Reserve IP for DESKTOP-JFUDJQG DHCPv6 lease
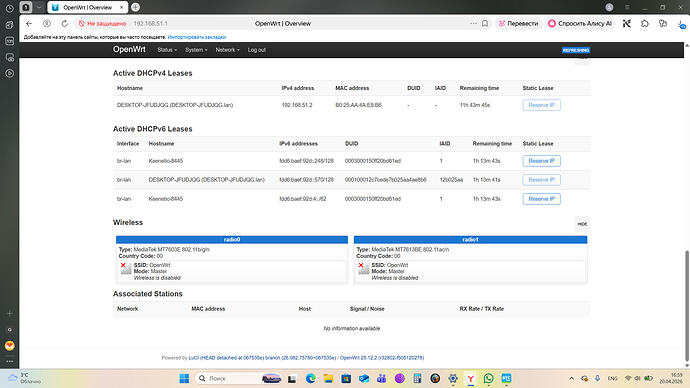Image resolution: width=690 pixels, height=388 pixels. click(x=541, y=180)
